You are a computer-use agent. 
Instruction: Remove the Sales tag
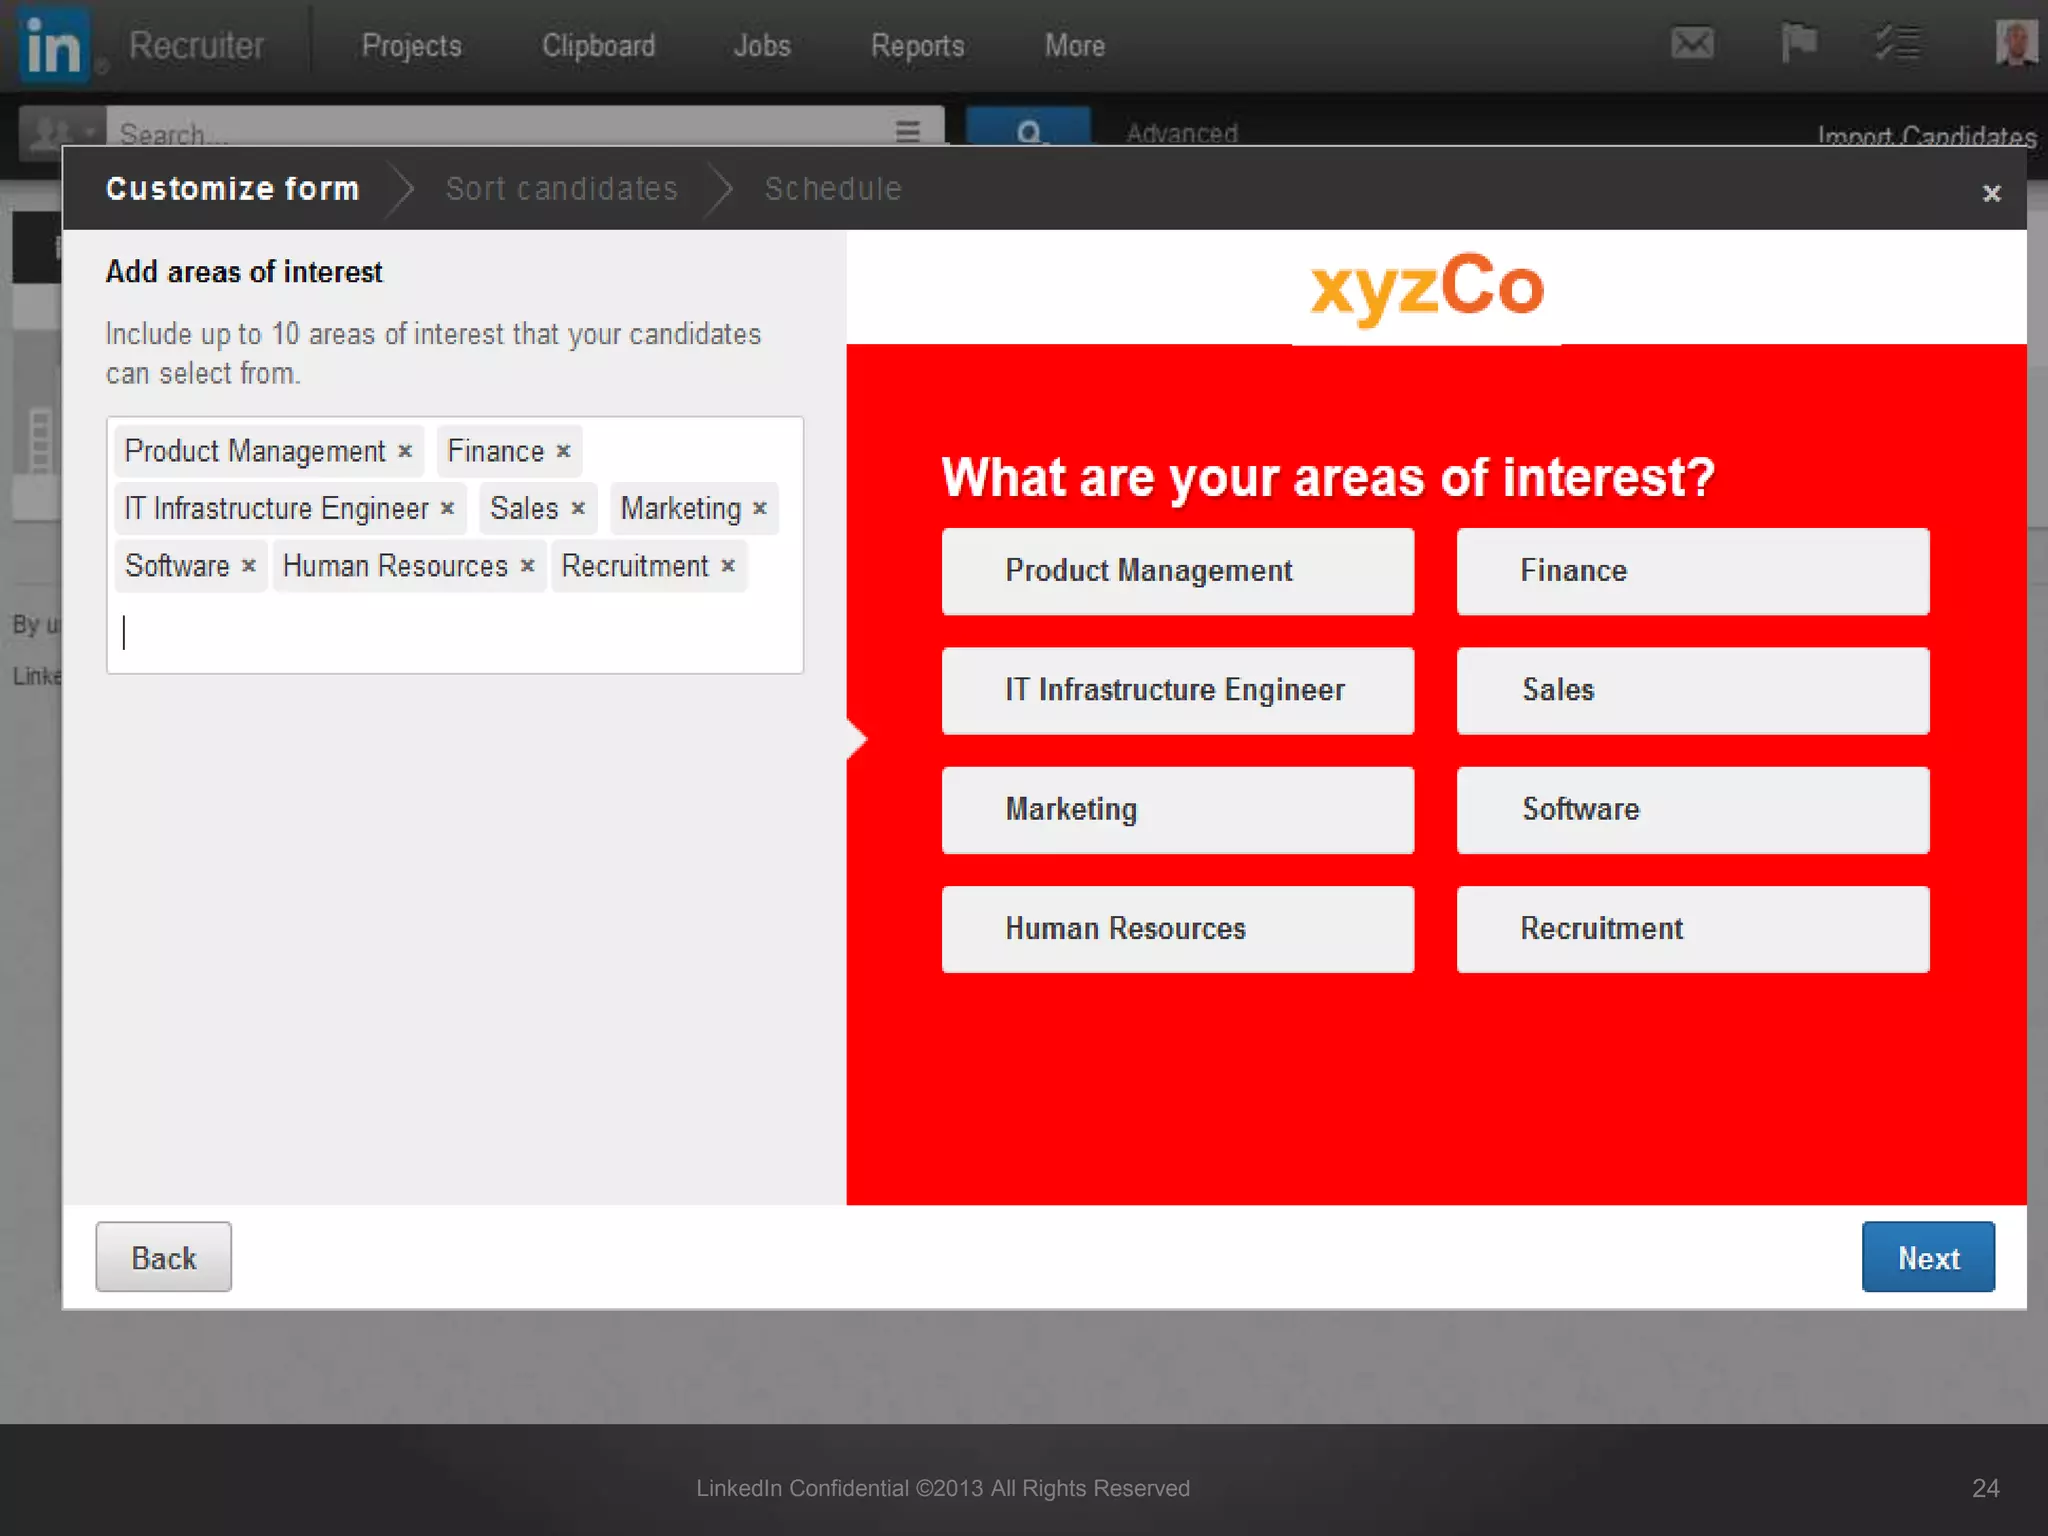pyautogui.click(x=578, y=509)
